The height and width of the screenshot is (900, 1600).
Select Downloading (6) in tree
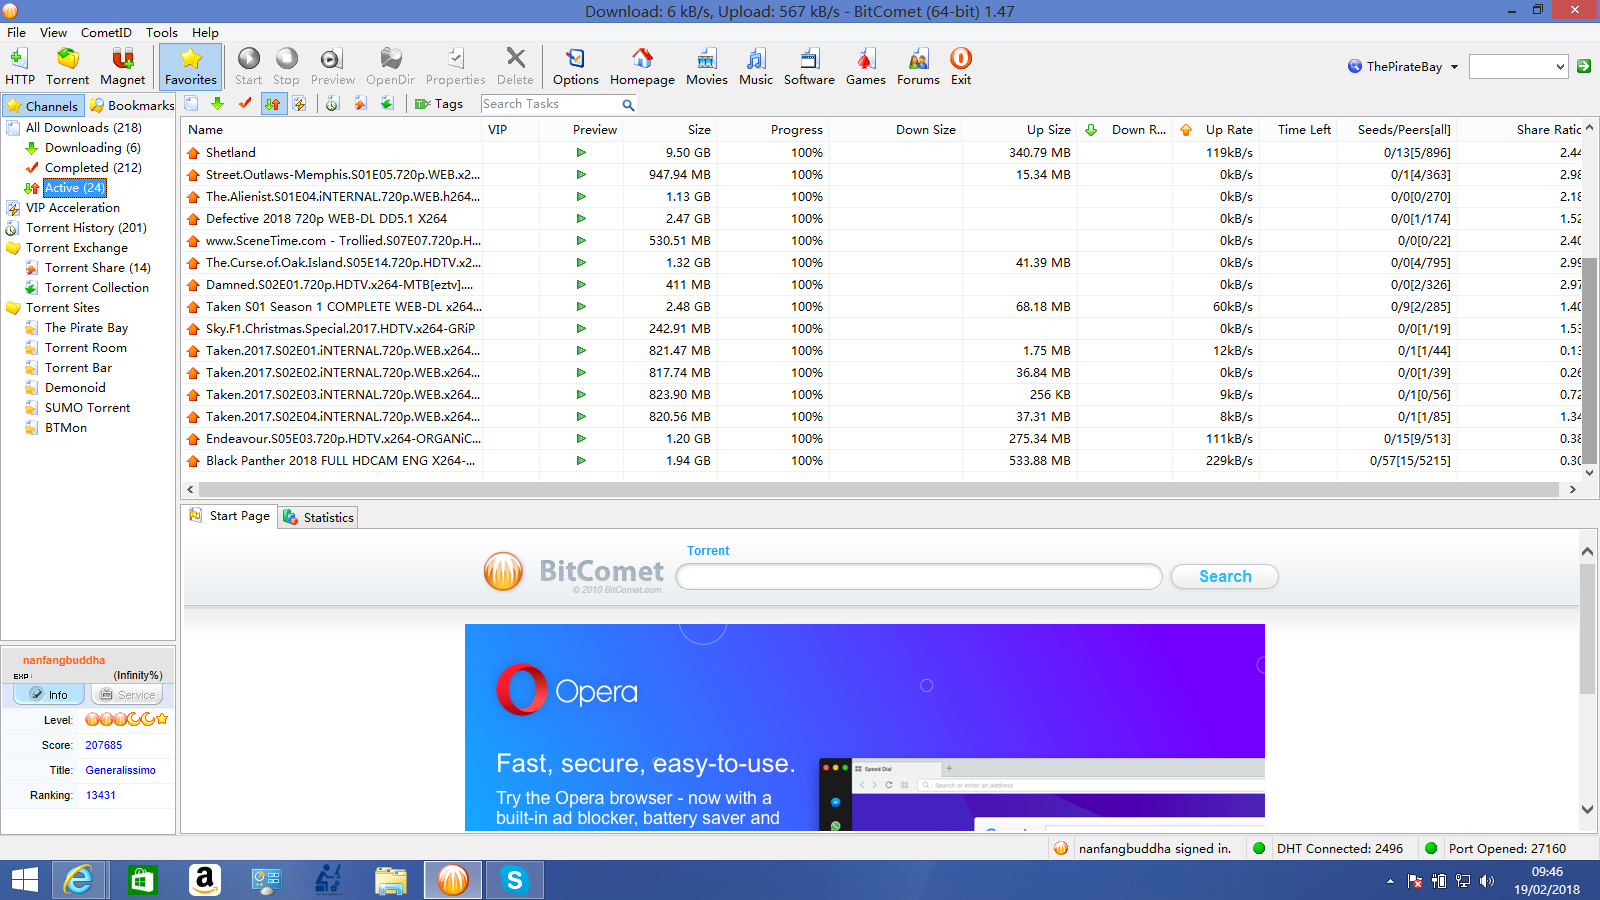(92, 148)
